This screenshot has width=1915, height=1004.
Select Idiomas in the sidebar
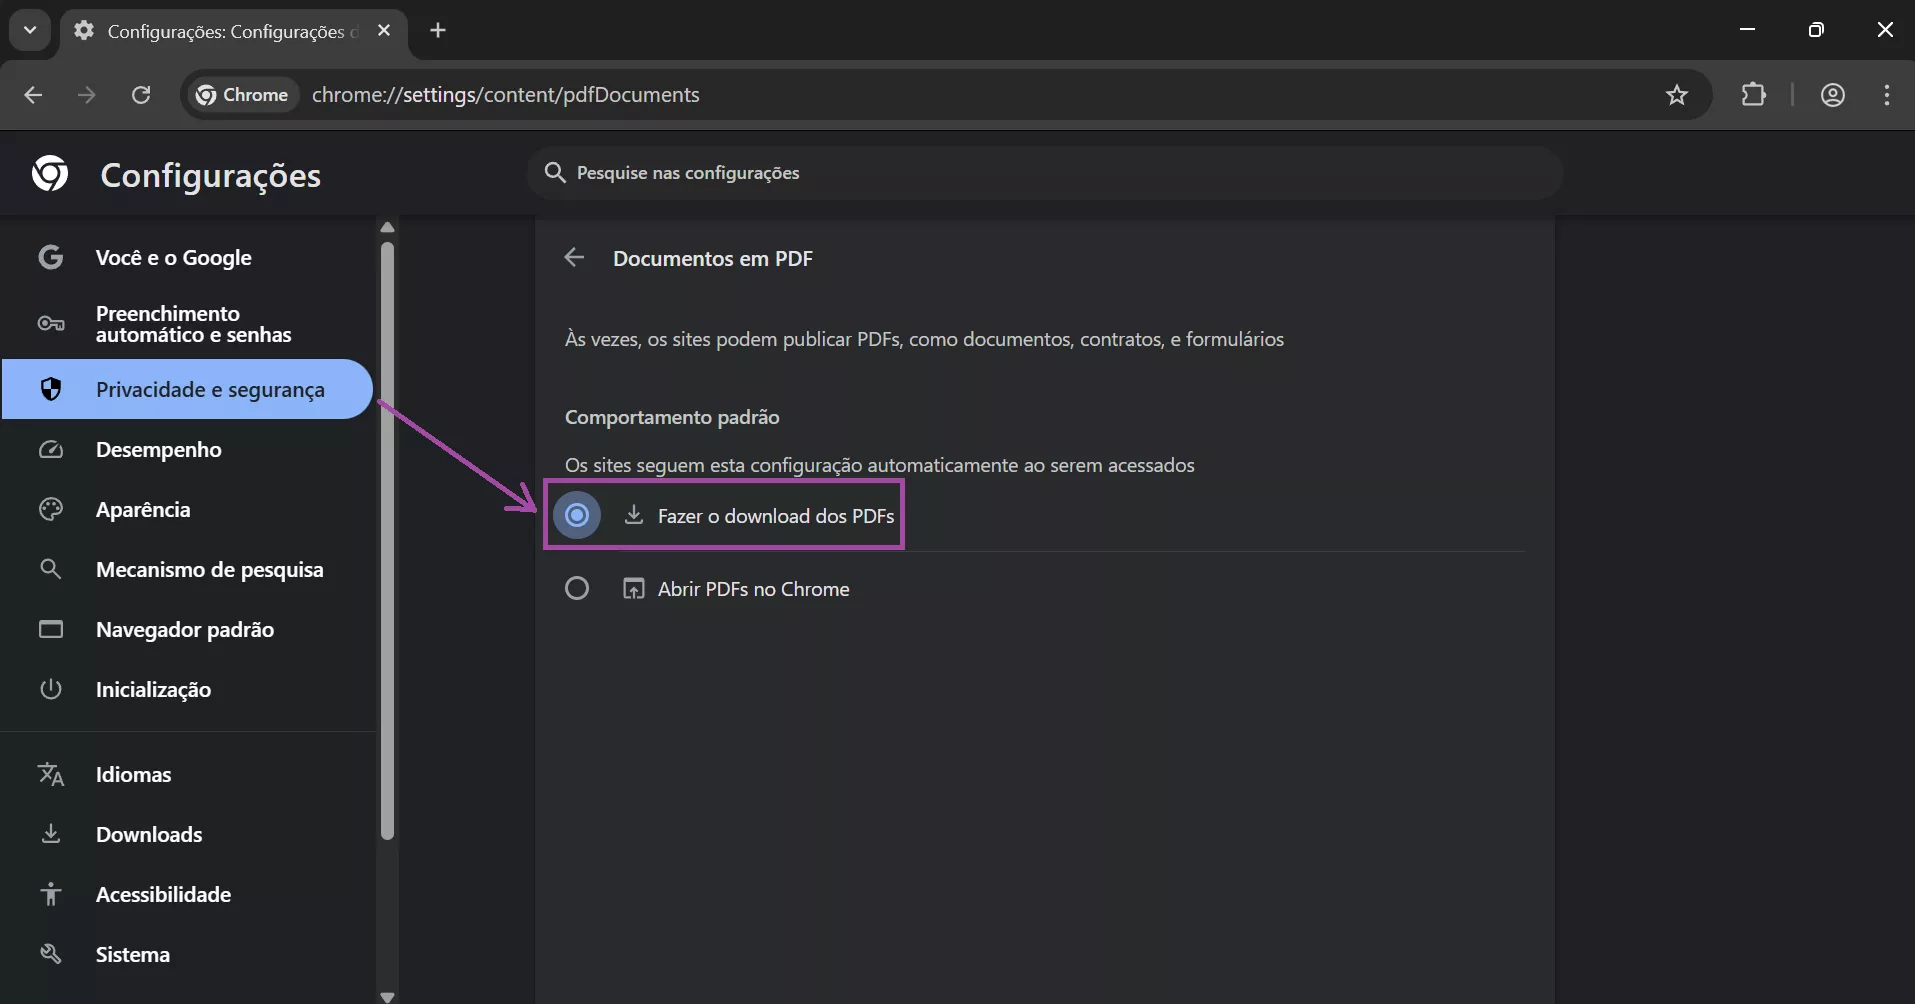133,774
